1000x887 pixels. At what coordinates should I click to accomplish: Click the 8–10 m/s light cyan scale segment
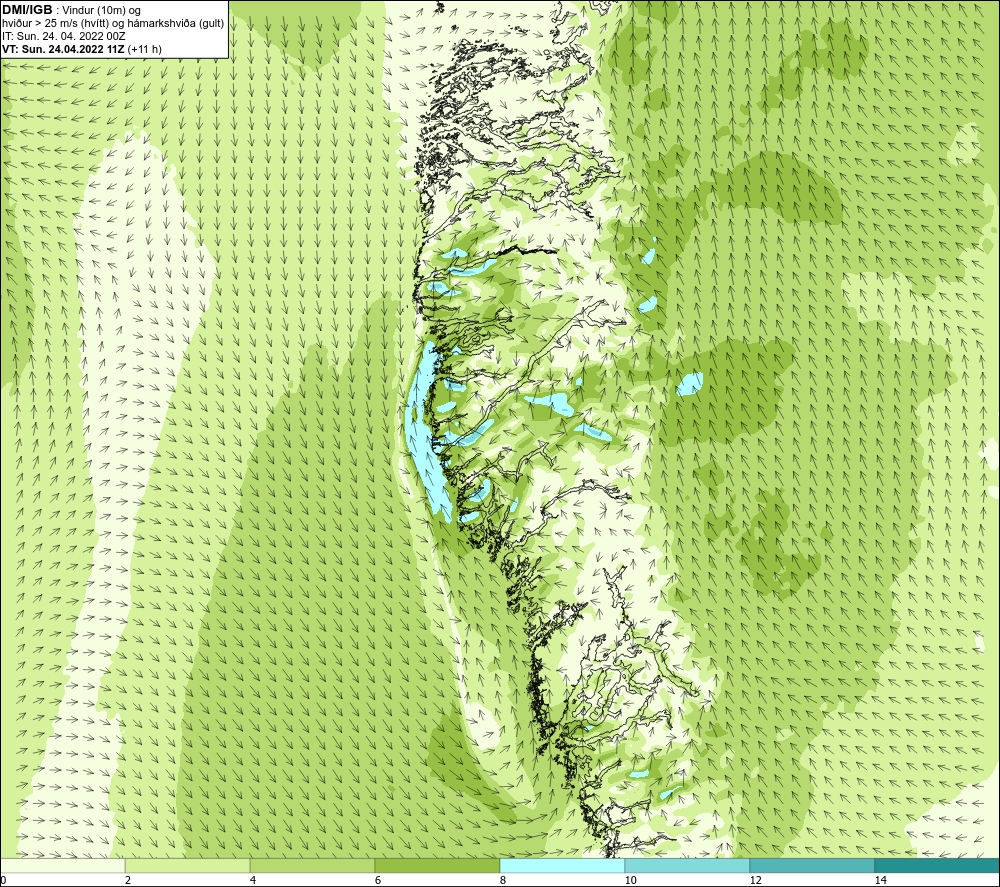point(562,865)
